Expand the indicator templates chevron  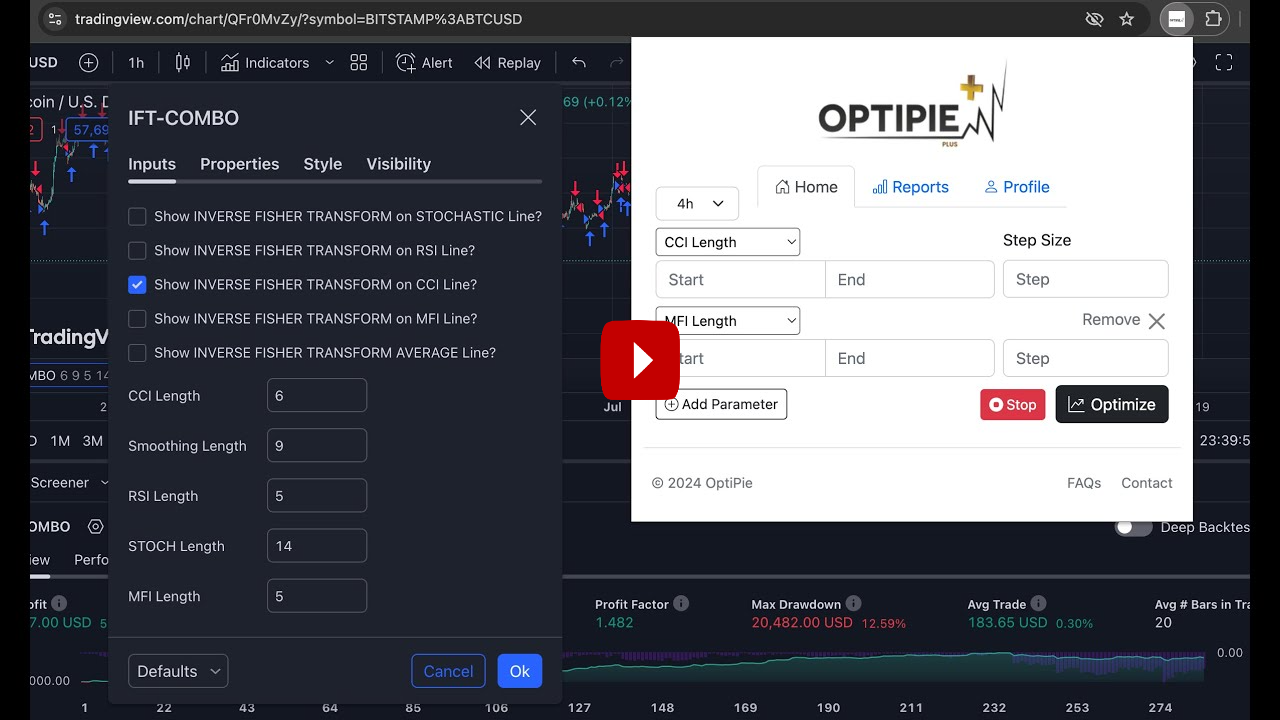329,62
